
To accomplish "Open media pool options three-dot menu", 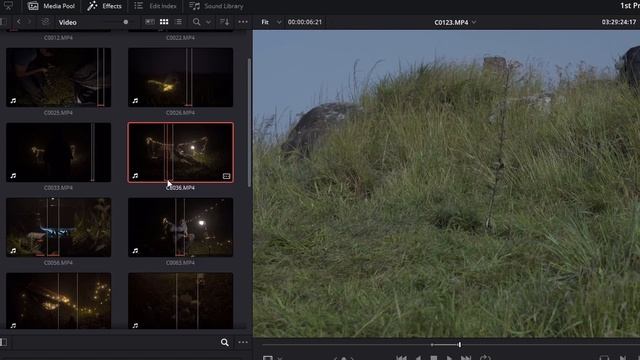I will click(x=243, y=22).
